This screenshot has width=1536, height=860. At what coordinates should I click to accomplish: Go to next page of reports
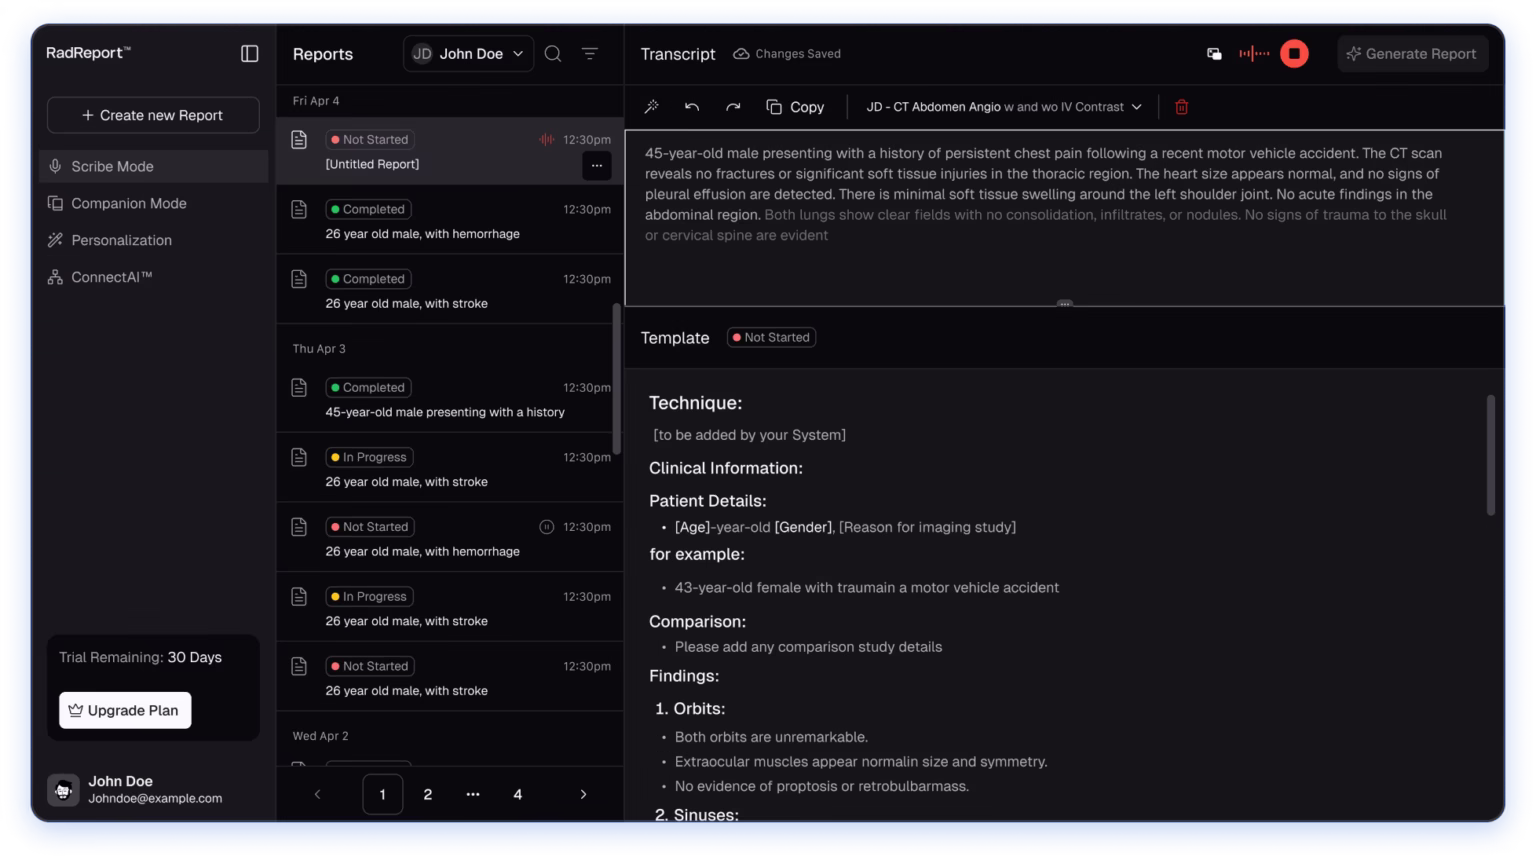pyautogui.click(x=583, y=794)
